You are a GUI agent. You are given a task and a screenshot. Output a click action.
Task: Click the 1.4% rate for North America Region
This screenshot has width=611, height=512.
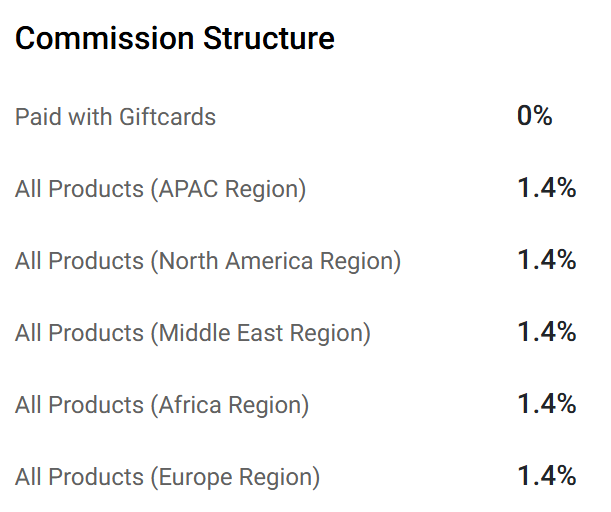[546, 260]
